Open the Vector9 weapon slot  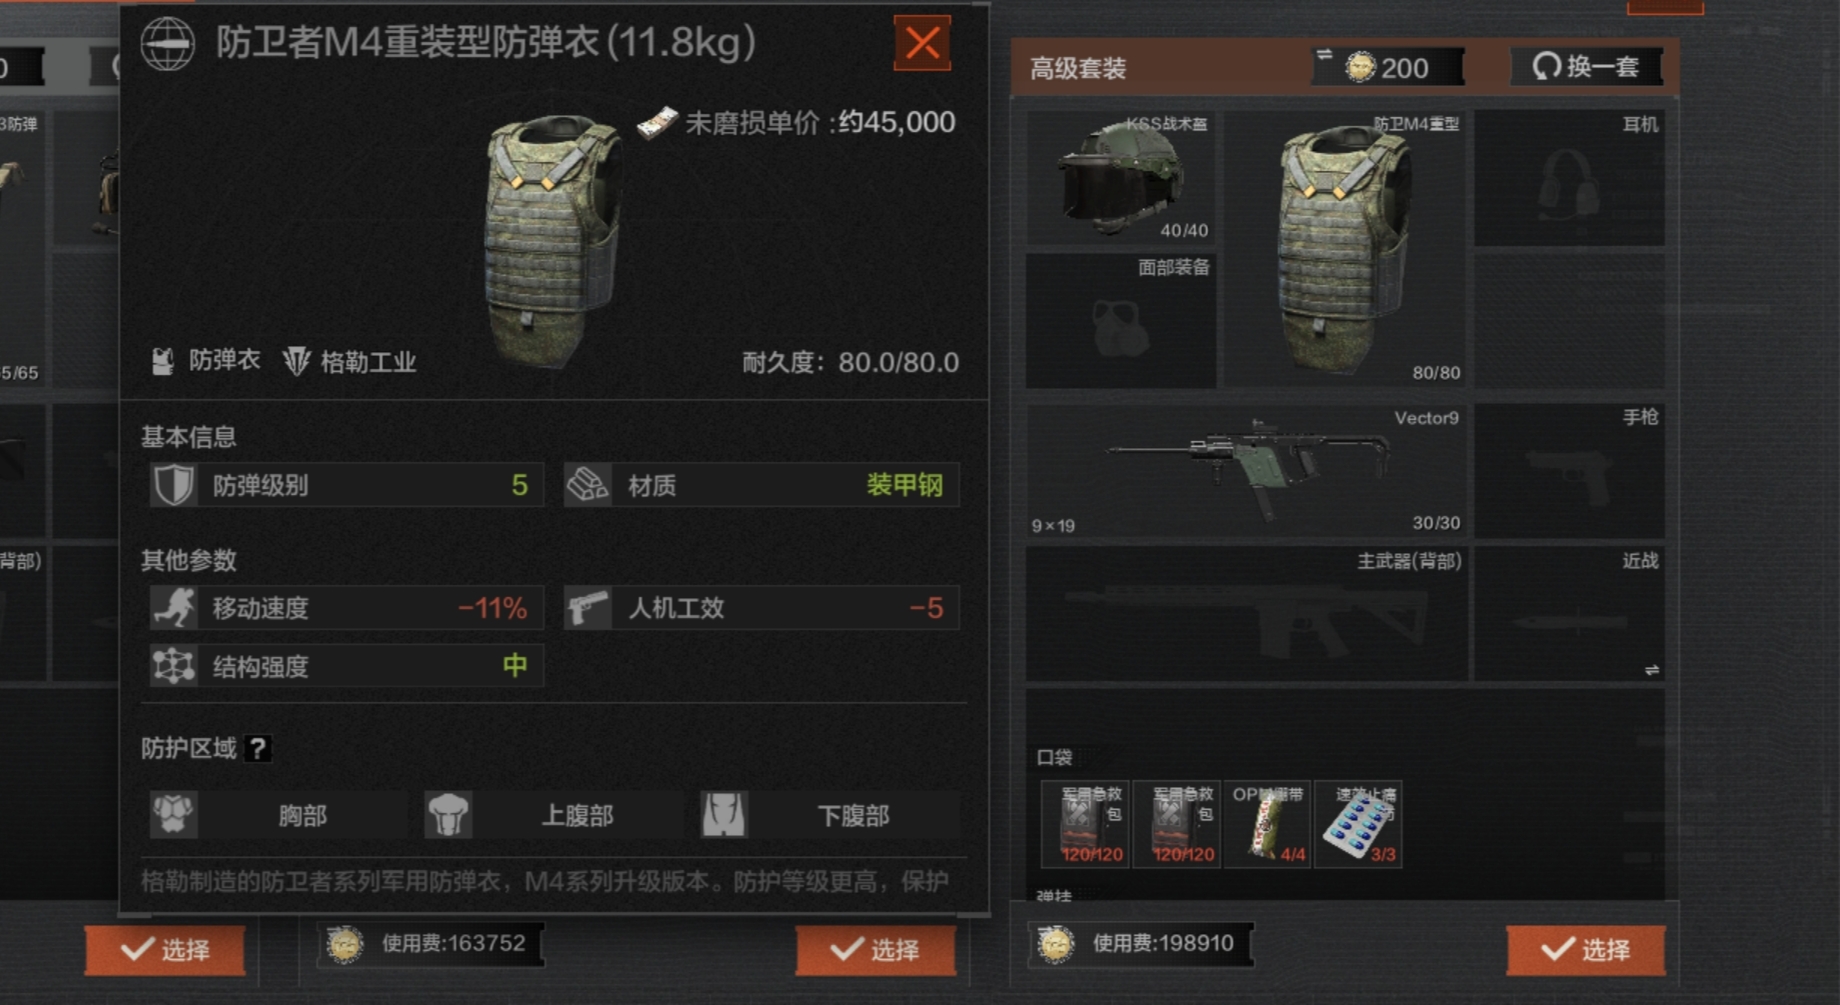[x=1247, y=471]
